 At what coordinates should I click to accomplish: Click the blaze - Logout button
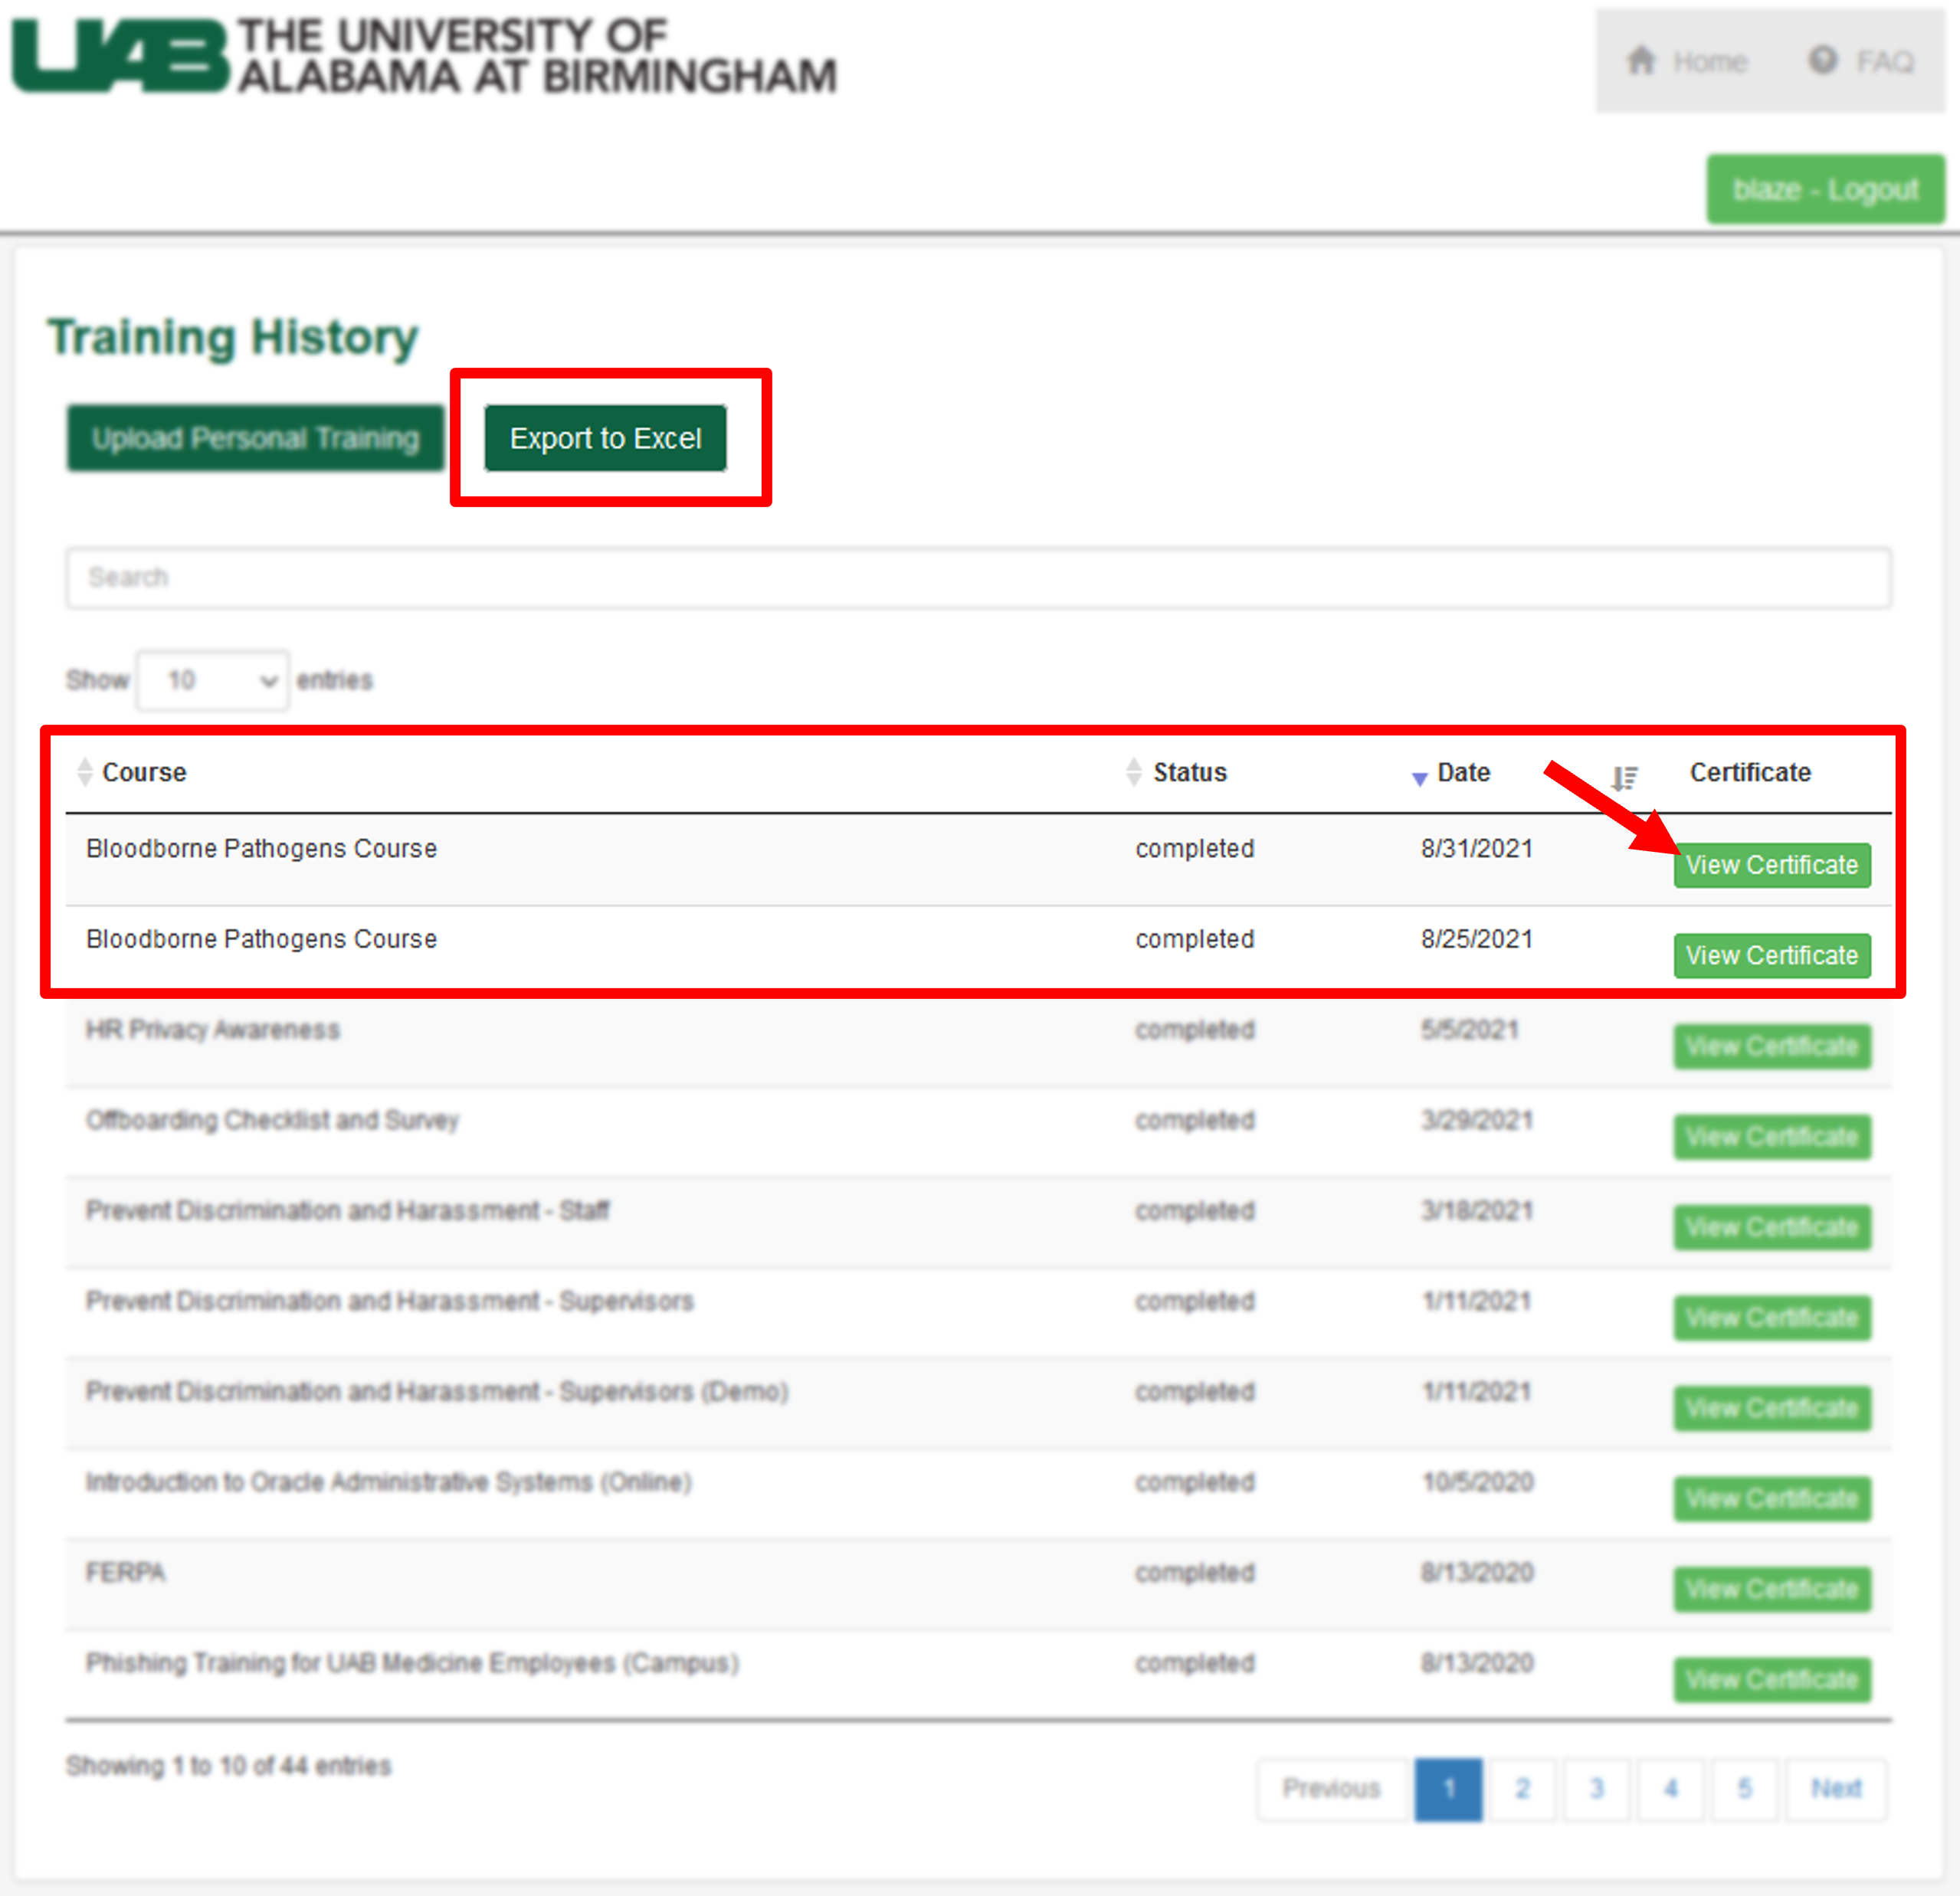point(1824,189)
